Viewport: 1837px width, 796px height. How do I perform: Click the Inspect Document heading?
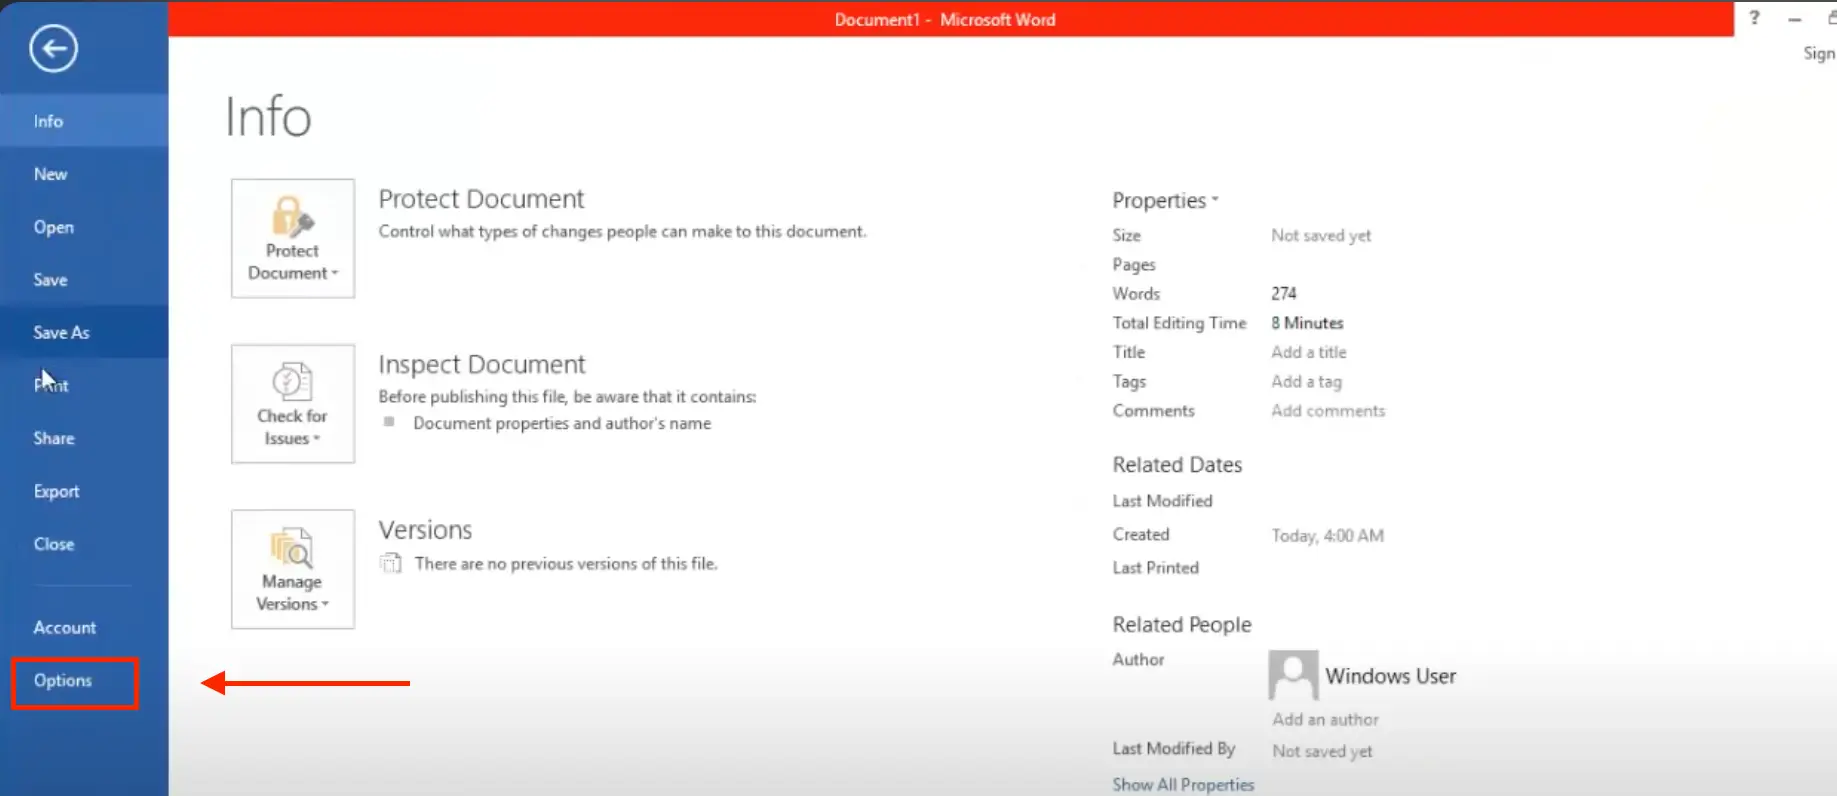tap(482, 364)
